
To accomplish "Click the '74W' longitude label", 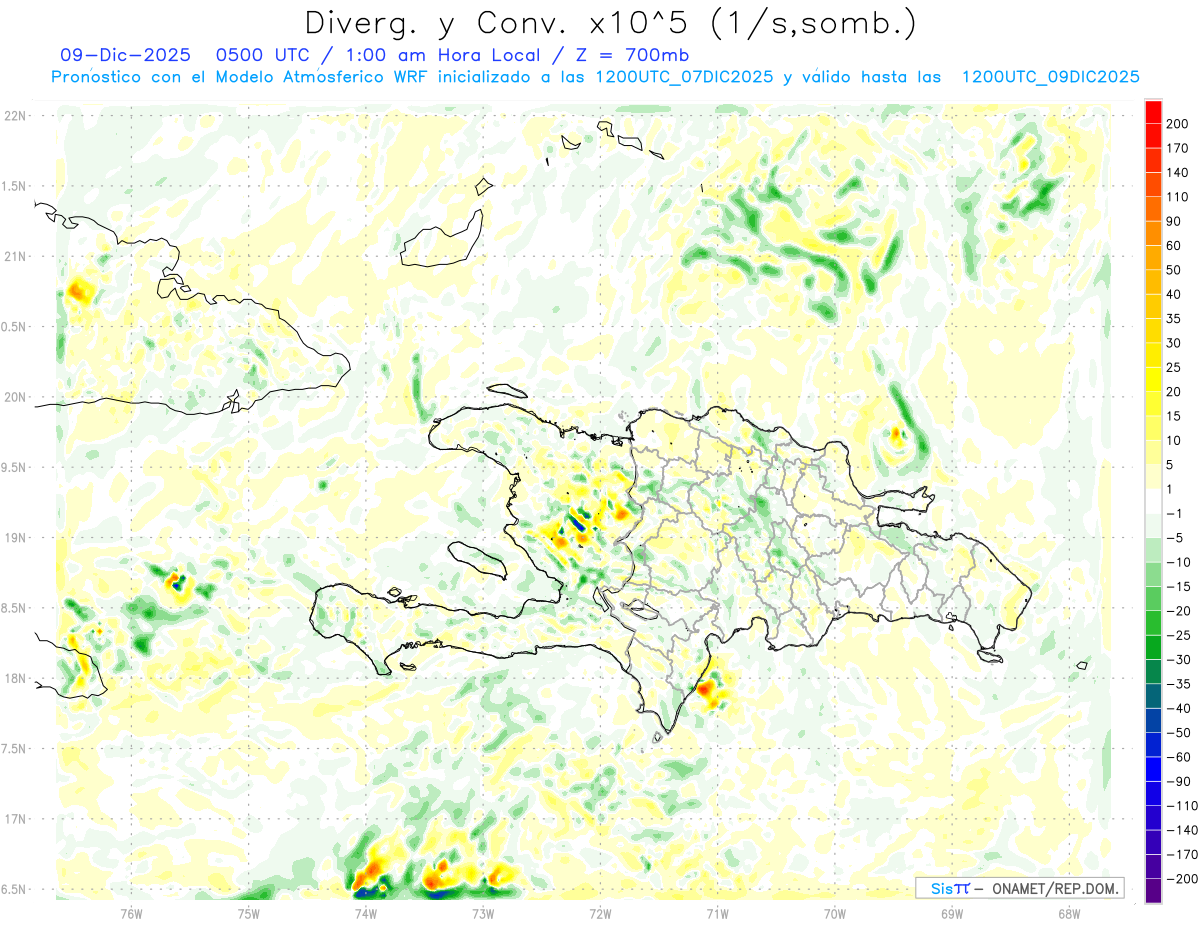I will tap(365, 913).
